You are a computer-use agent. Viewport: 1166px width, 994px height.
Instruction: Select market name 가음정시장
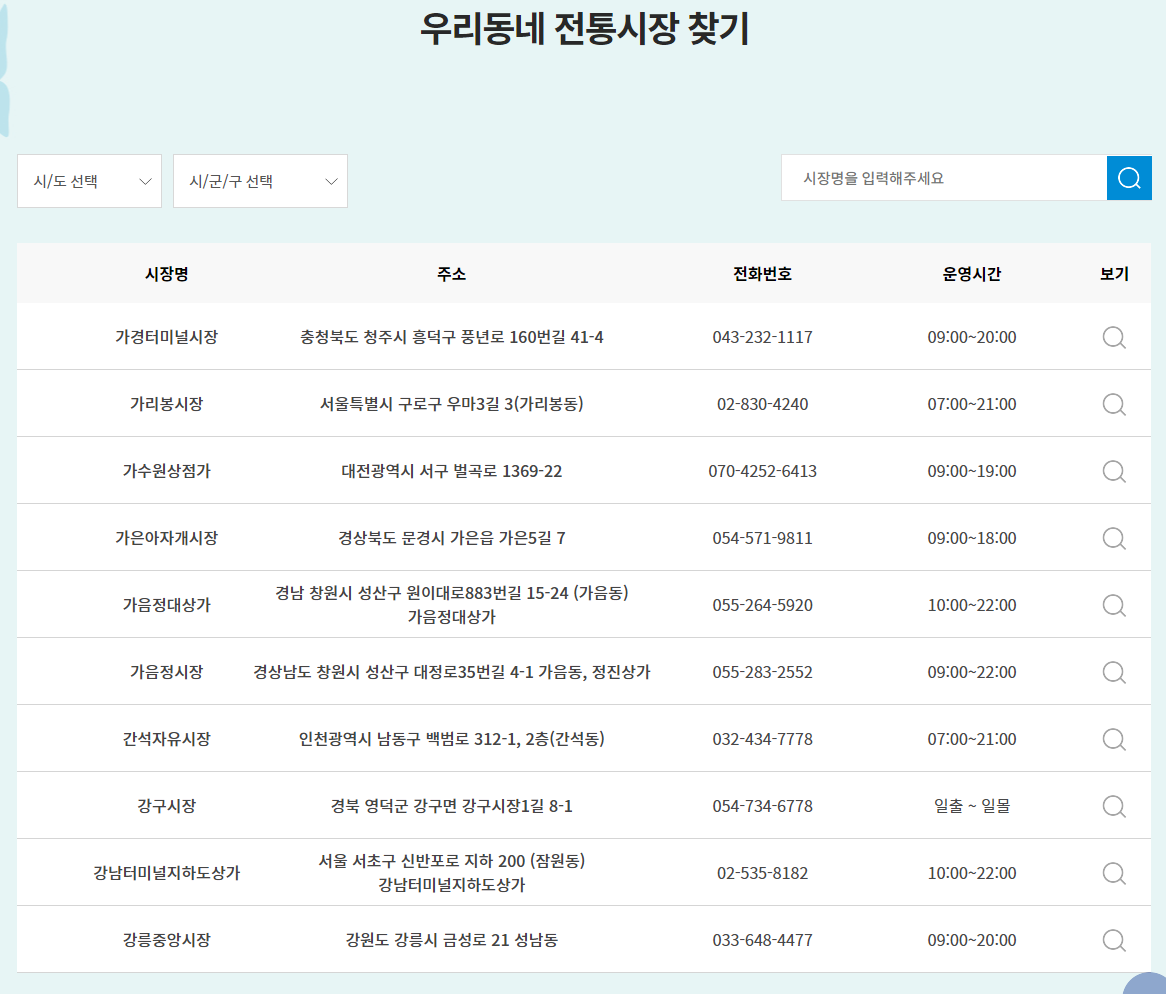167,671
